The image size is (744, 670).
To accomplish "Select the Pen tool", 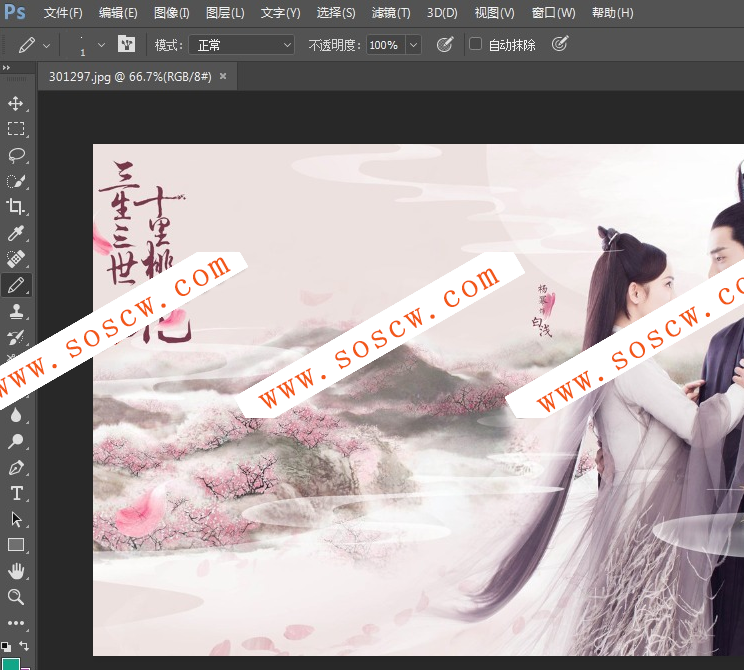I will 16,467.
